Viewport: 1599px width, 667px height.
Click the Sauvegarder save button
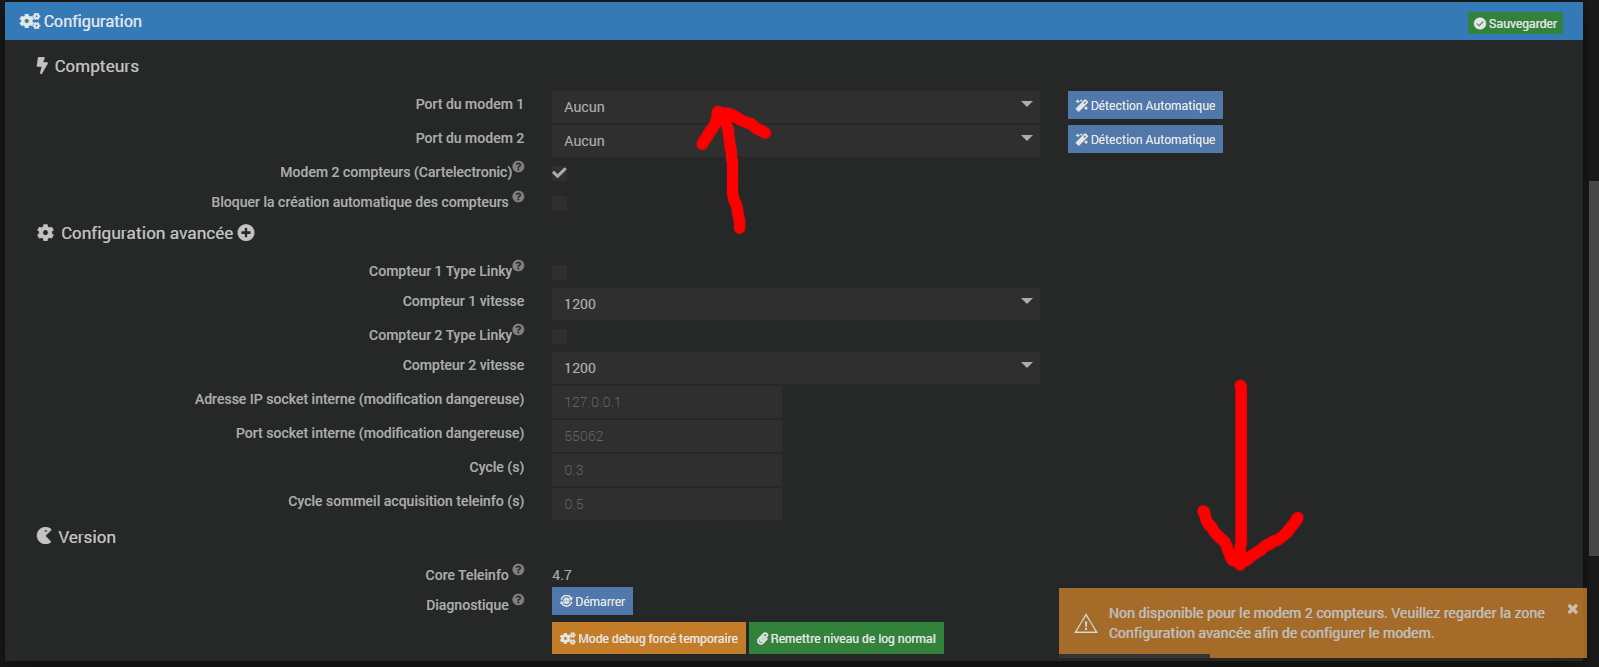coord(1515,23)
